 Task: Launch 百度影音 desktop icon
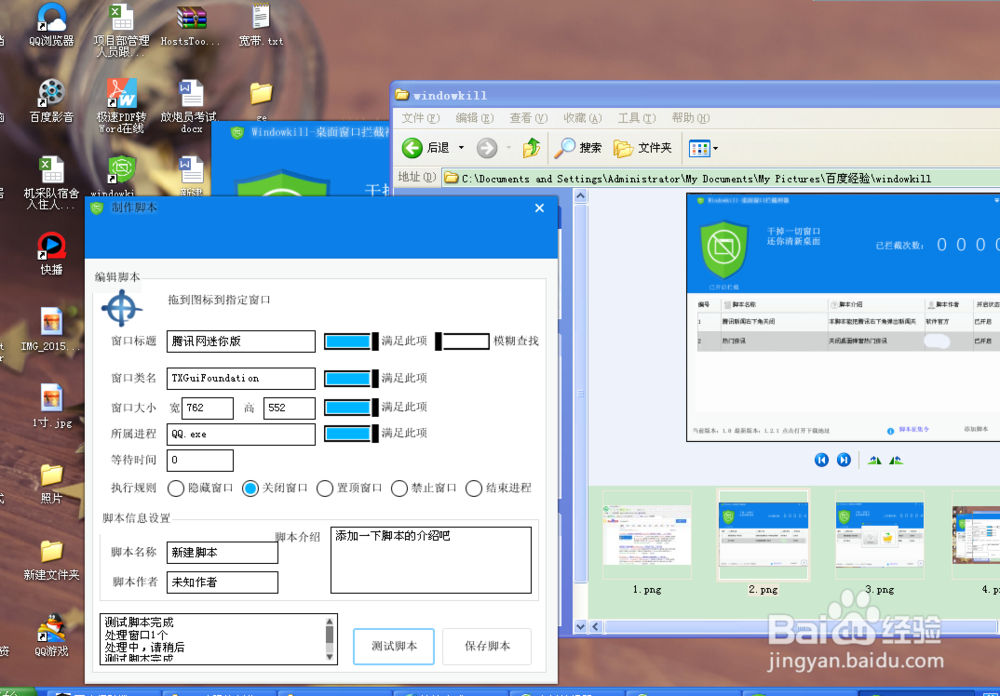tap(52, 101)
